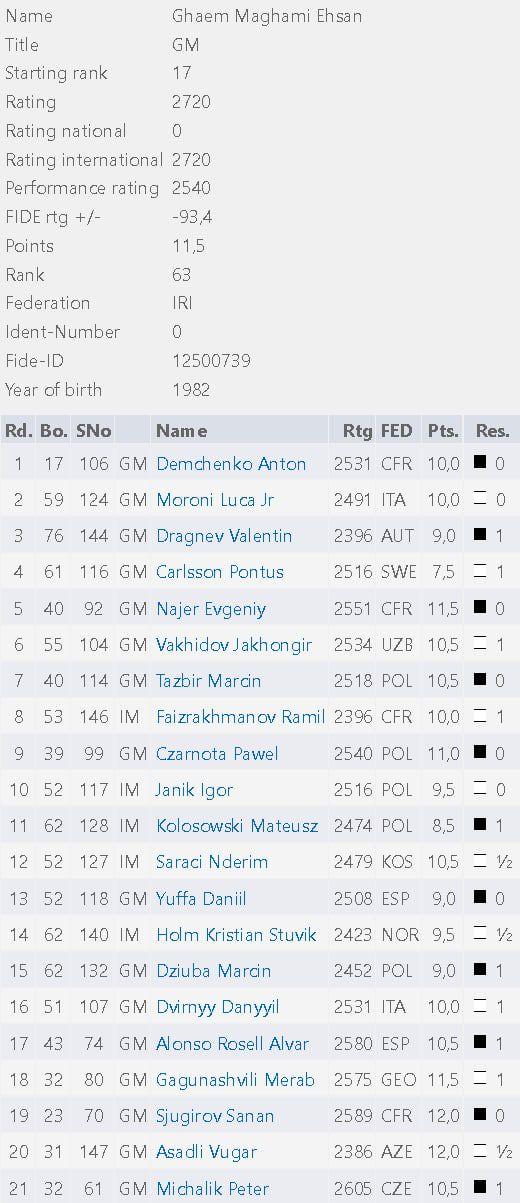Click white piece icon in round 2 result
520x1203 pixels.
480,499
